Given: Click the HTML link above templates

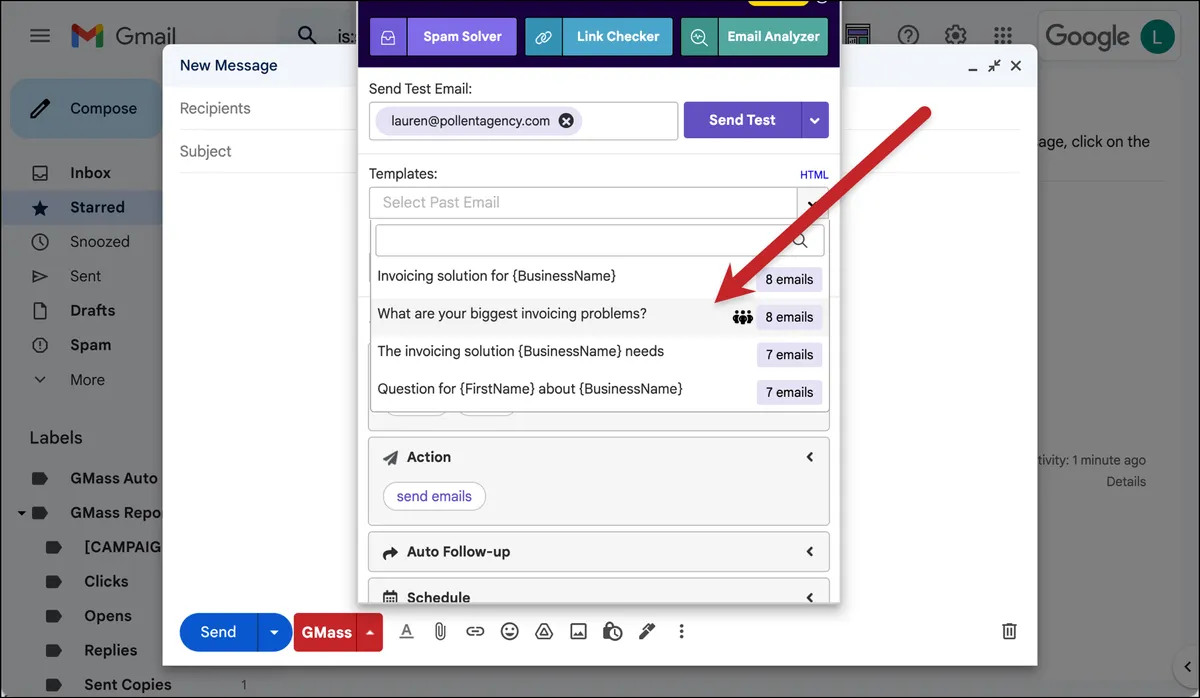Looking at the screenshot, I should 814,175.
